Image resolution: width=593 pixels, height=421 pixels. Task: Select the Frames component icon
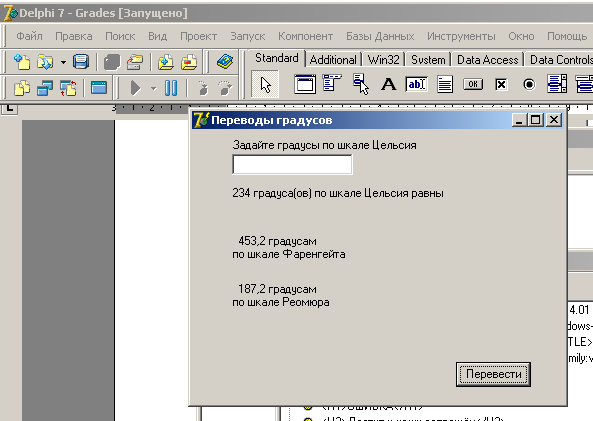click(x=305, y=84)
